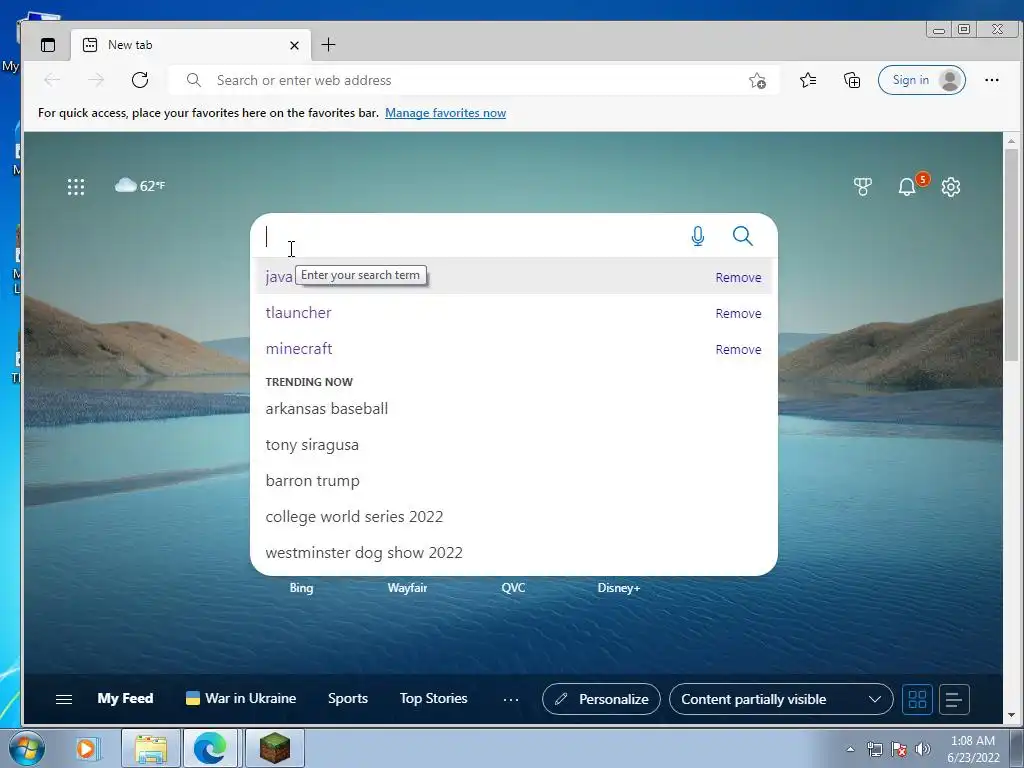
Task: Open the QVC quick link
Action: (513, 588)
